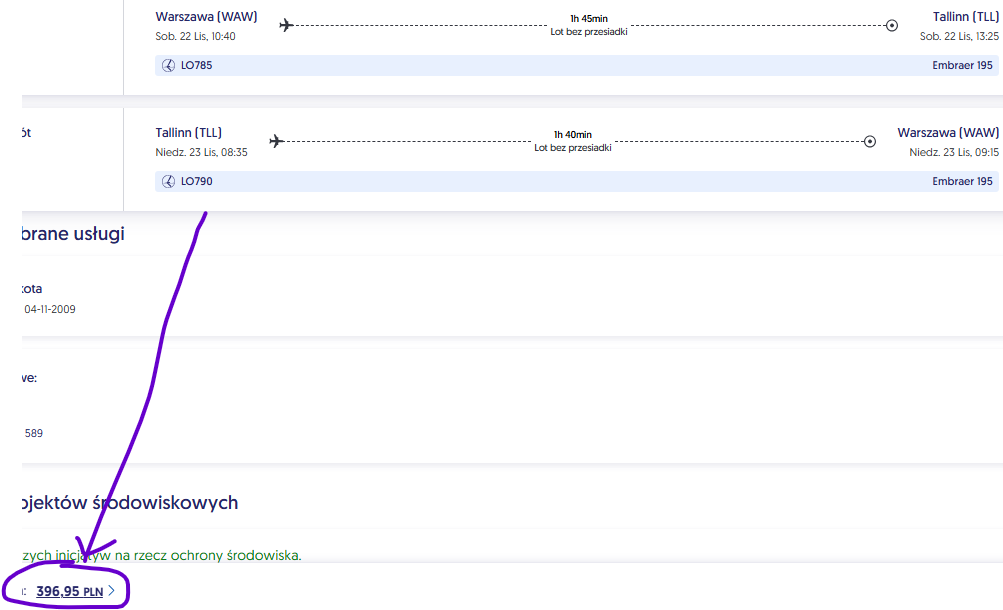Click the arrival city Warszawa (WAW) on the return flight

tap(948, 132)
